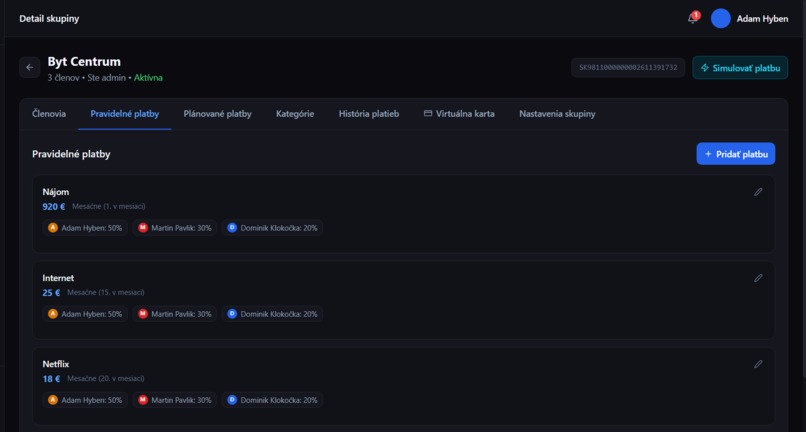
Task: Copy the SK98 IBAN account number
Action: click(628, 67)
